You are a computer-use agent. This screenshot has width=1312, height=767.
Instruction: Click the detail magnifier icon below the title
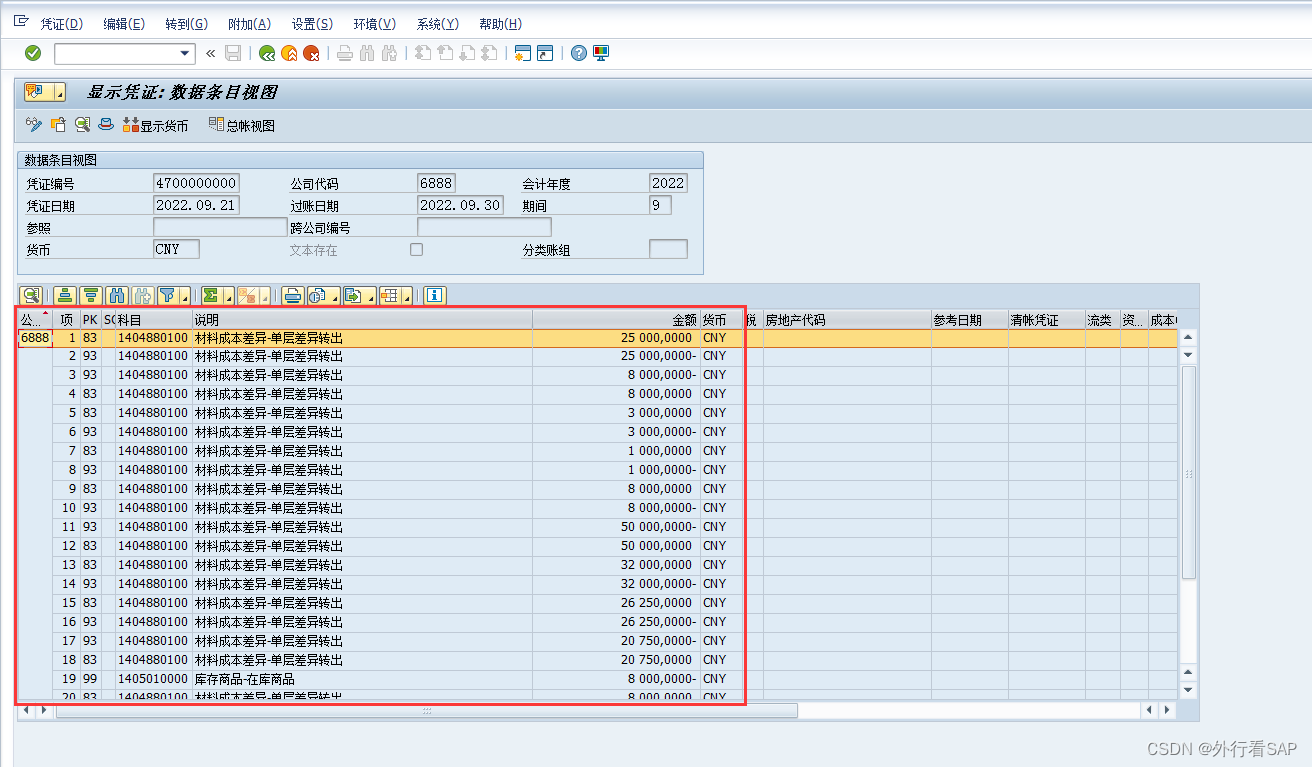tap(82, 124)
